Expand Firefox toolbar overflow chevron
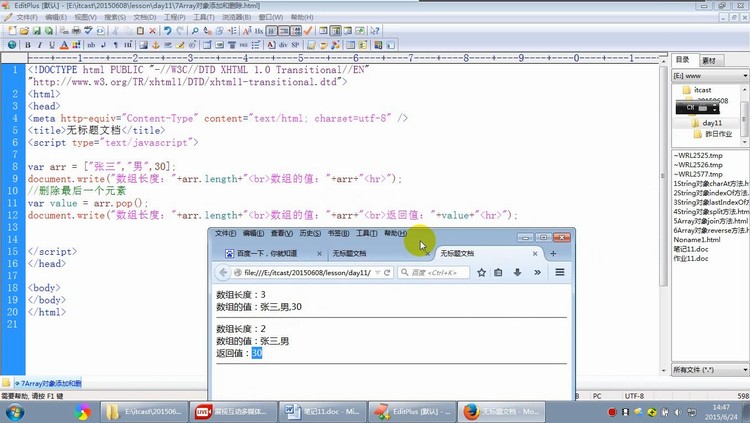This screenshot has height=423, width=750. [538, 272]
